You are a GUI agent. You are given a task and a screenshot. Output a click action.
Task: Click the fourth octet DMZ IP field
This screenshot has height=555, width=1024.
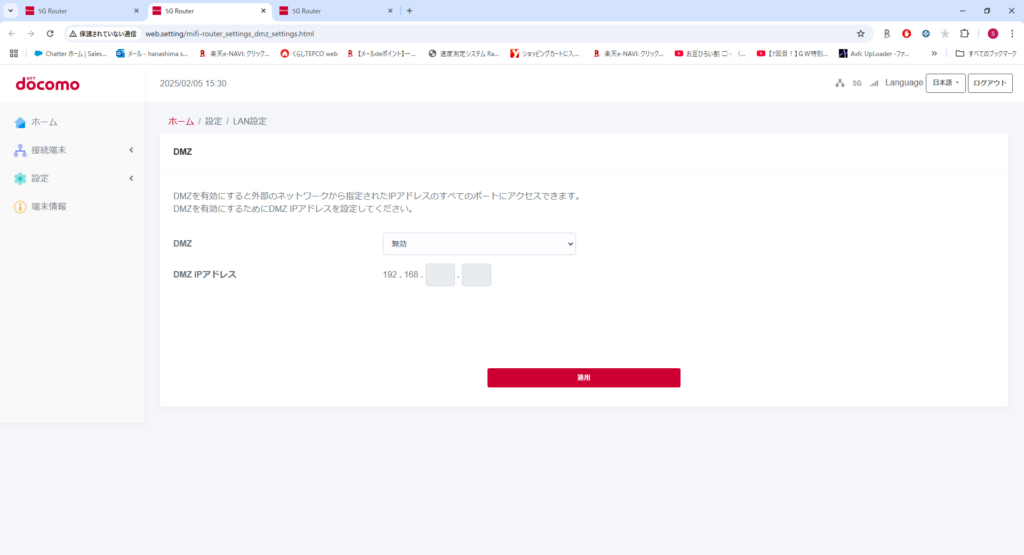pos(476,275)
